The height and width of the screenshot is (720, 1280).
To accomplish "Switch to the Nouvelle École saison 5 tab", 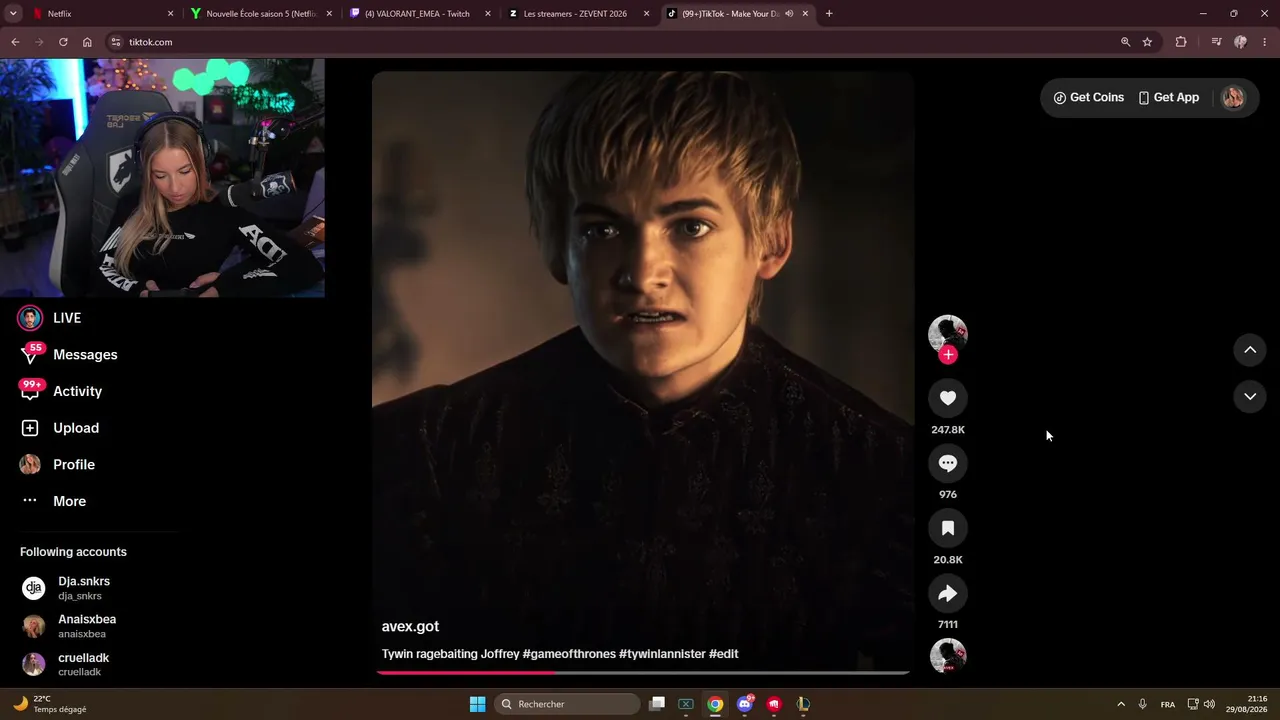I will coord(262,14).
